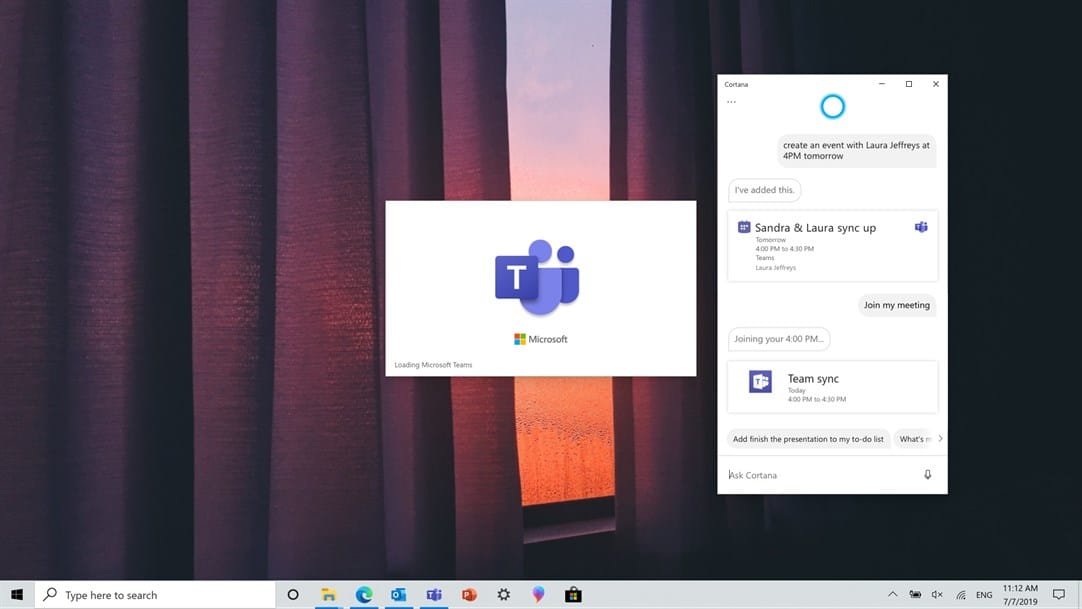Click the 'What's' suggestion chip
This screenshot has width=1082, height=609.
click(915, 439)
